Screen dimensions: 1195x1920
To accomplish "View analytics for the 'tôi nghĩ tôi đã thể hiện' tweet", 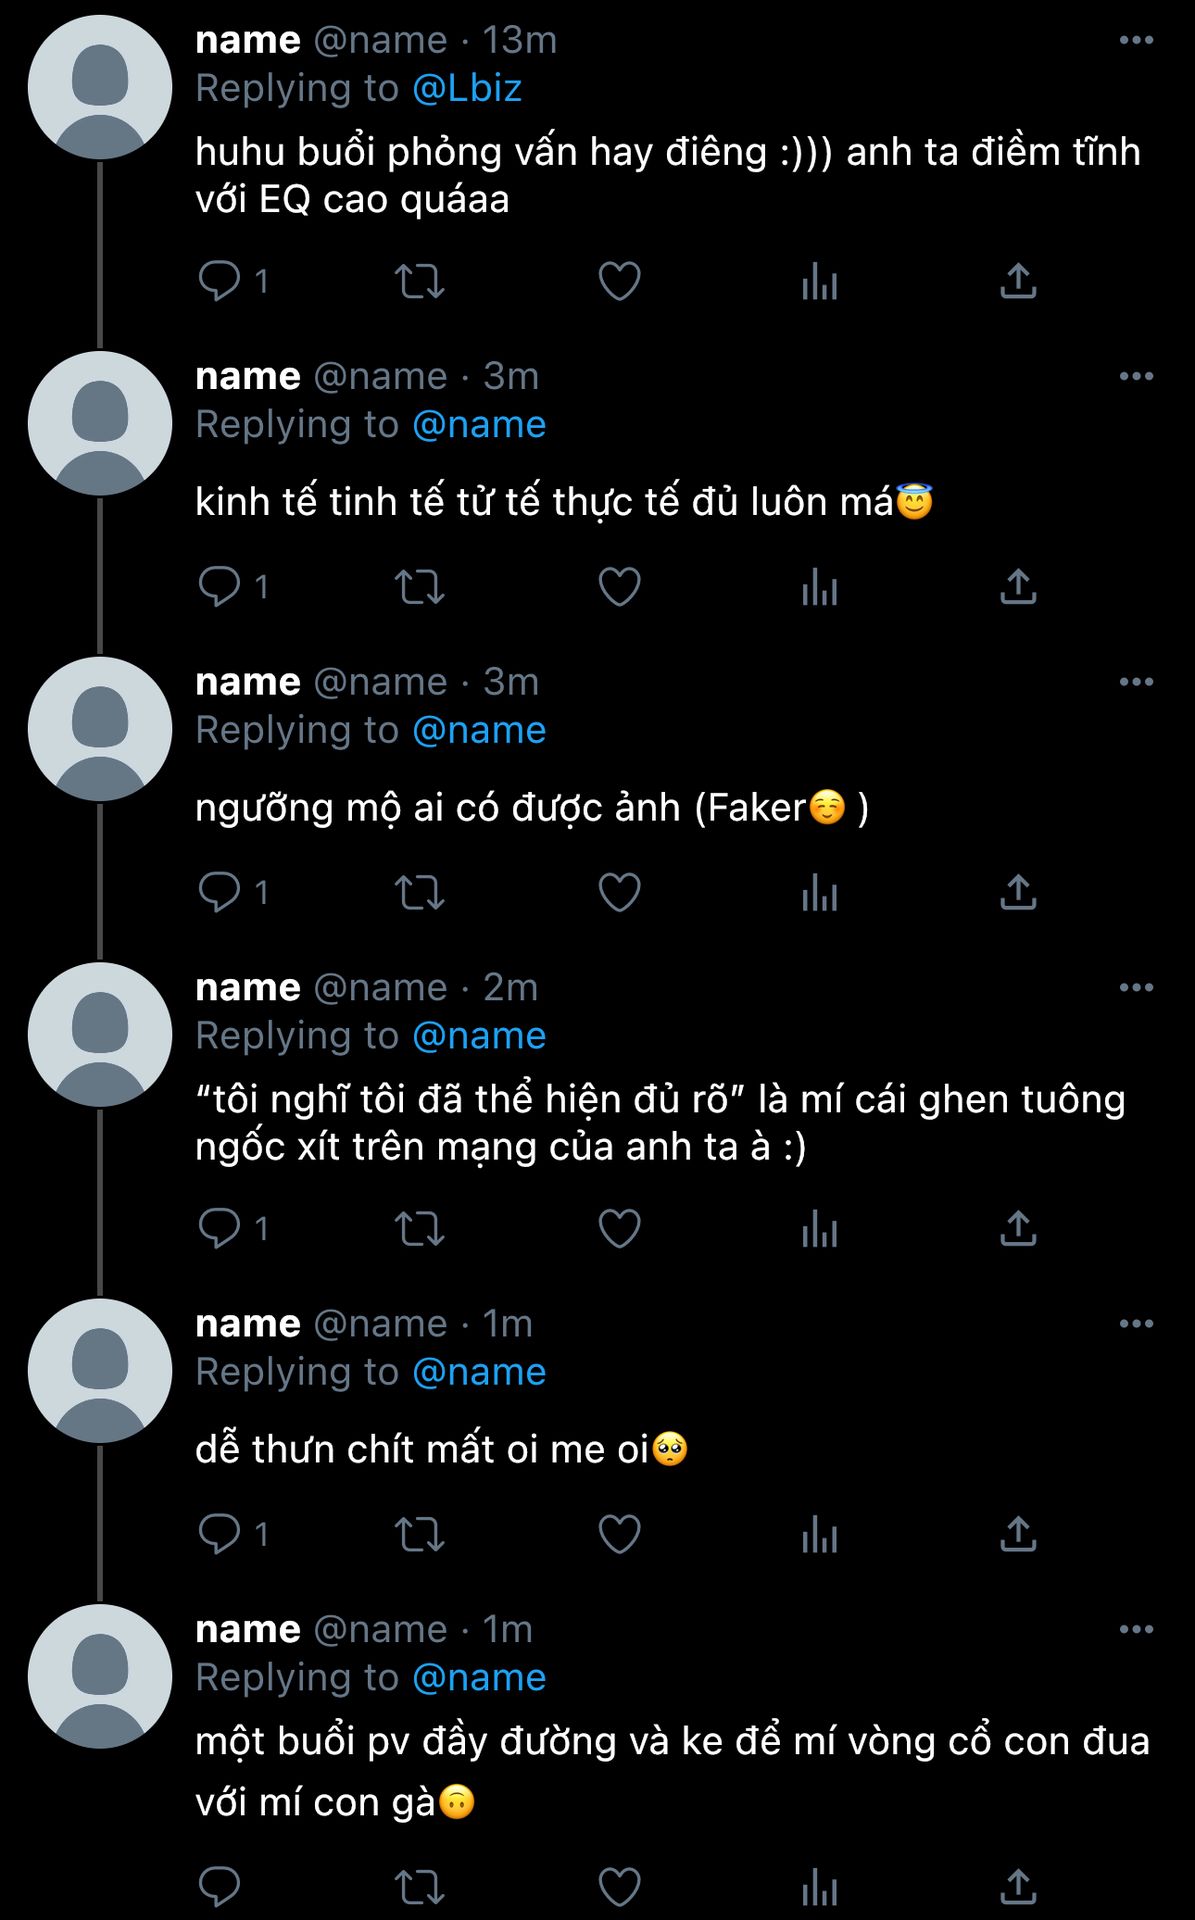I will [819, 1228].
